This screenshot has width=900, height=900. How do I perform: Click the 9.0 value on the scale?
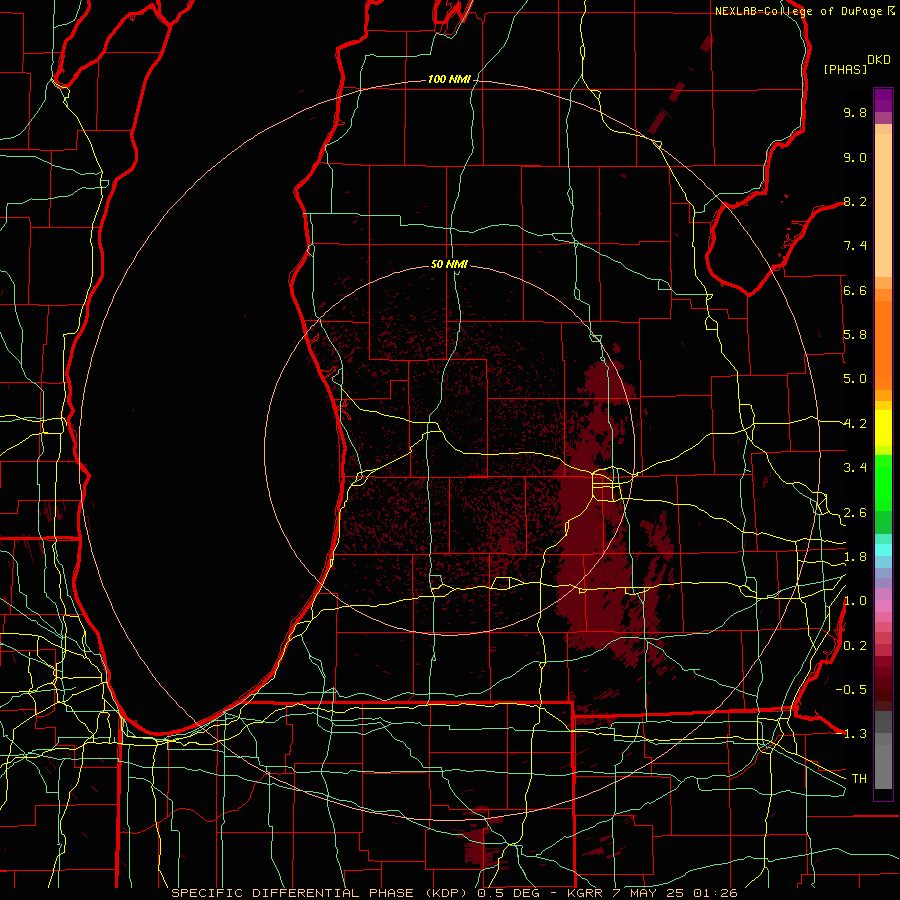tap(855, 157)
